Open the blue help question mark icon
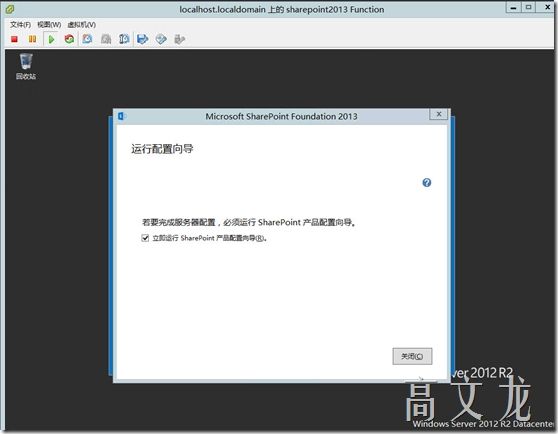The height and width of the screenshot is (434, 558). click(427, 182)
